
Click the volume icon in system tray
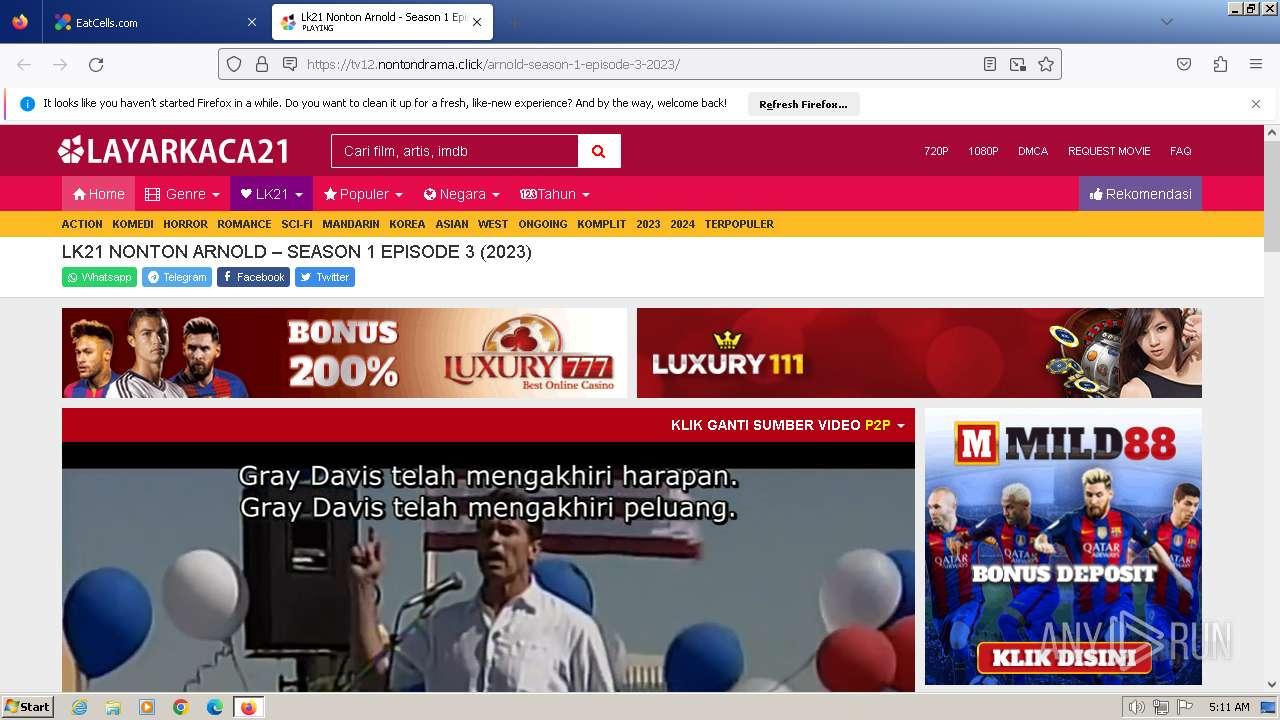pos(1136,707)
